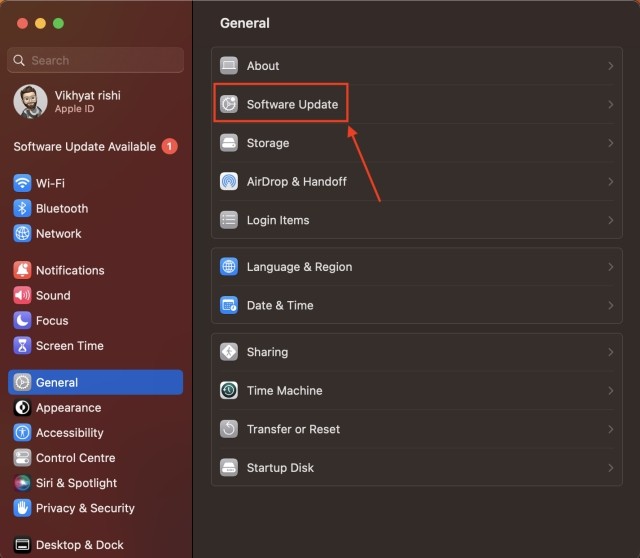Screen dimensions: 640x558
Task: Click the green zoom window button
Action: [58, 23]
